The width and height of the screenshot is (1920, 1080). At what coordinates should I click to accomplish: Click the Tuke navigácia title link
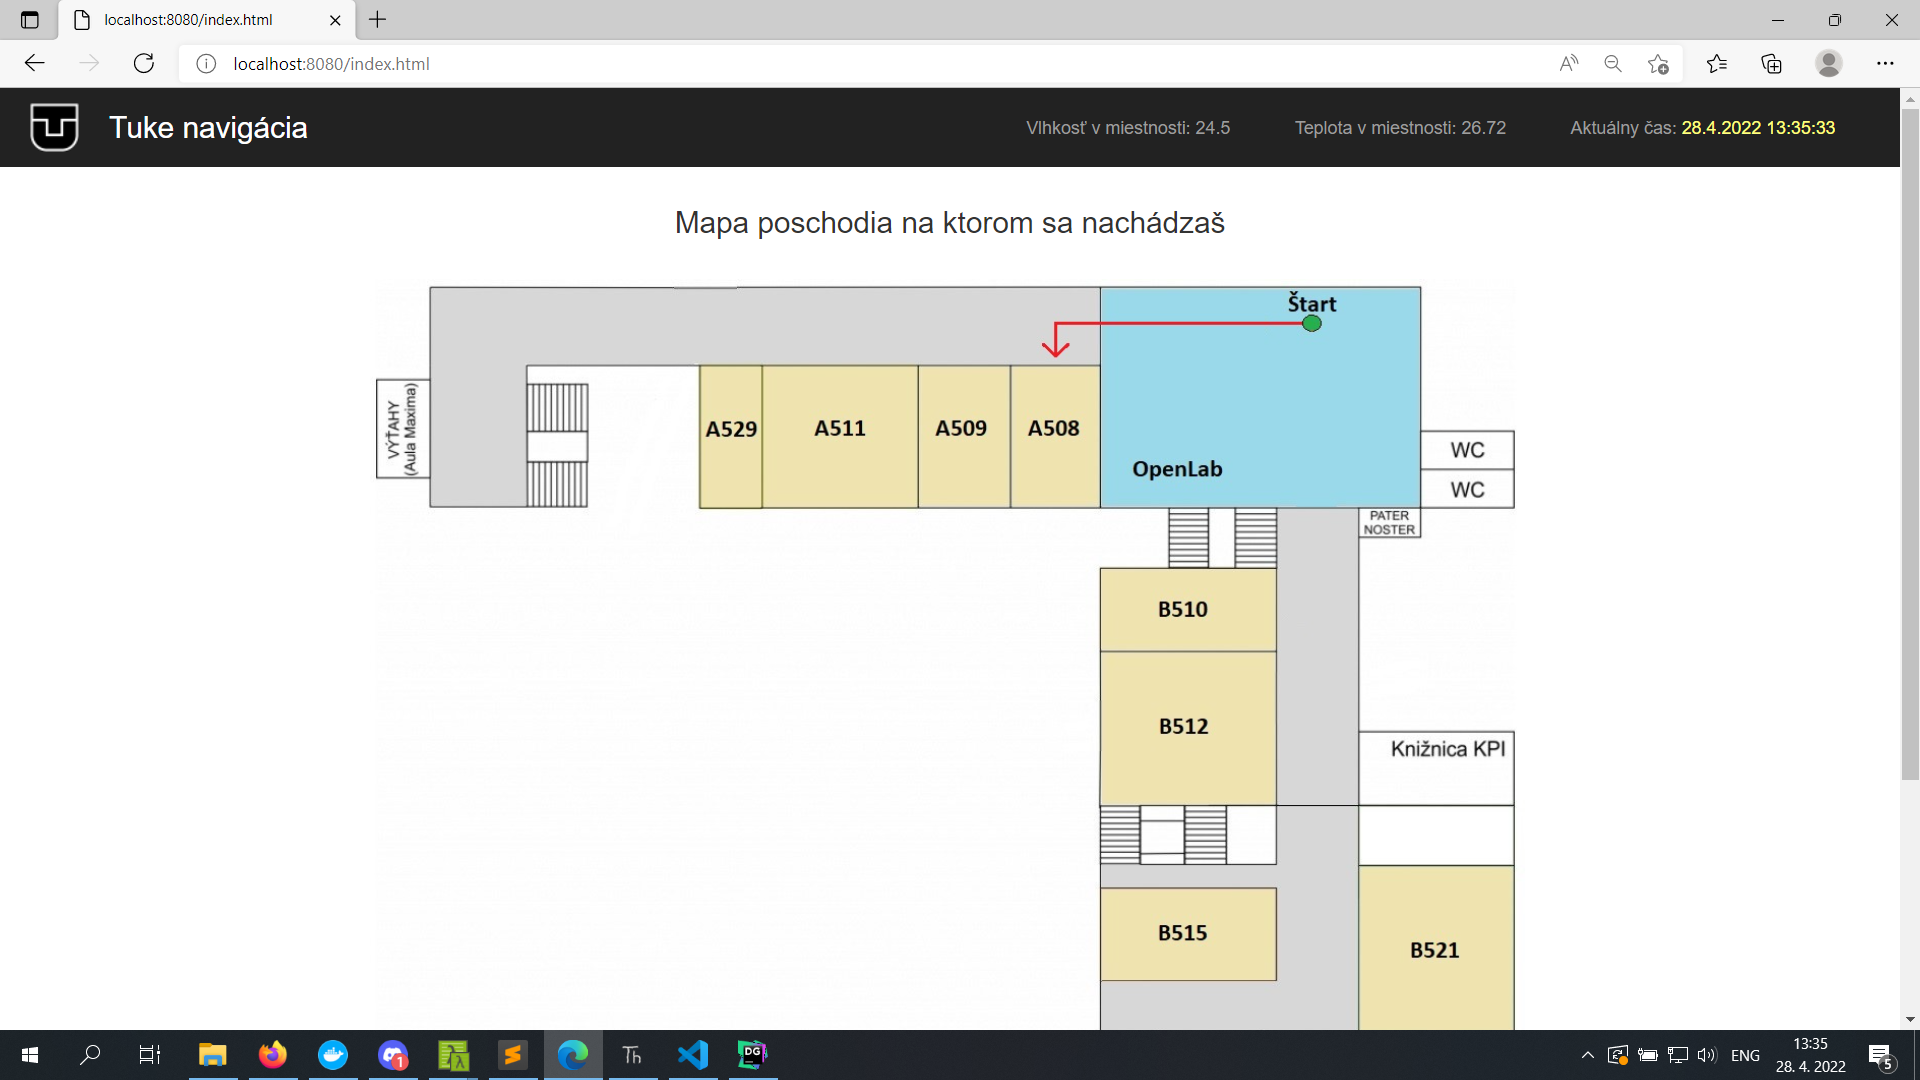208,128
